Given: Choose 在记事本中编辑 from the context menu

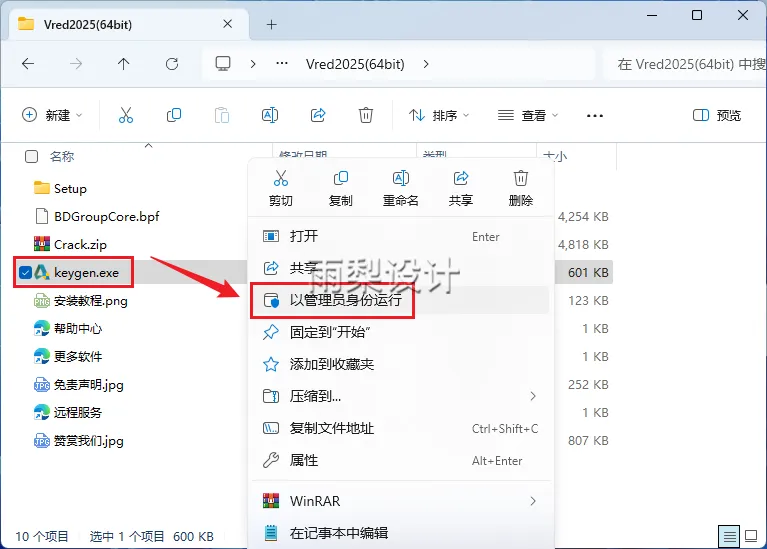Looking at the screenshot, I should point(401,532).
